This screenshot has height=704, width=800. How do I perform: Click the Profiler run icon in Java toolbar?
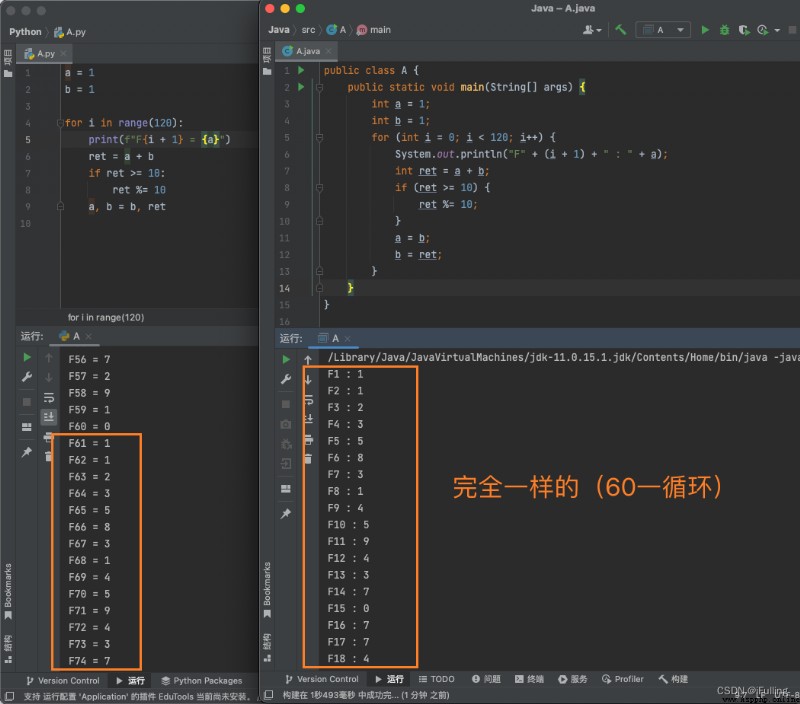point(762,30)
